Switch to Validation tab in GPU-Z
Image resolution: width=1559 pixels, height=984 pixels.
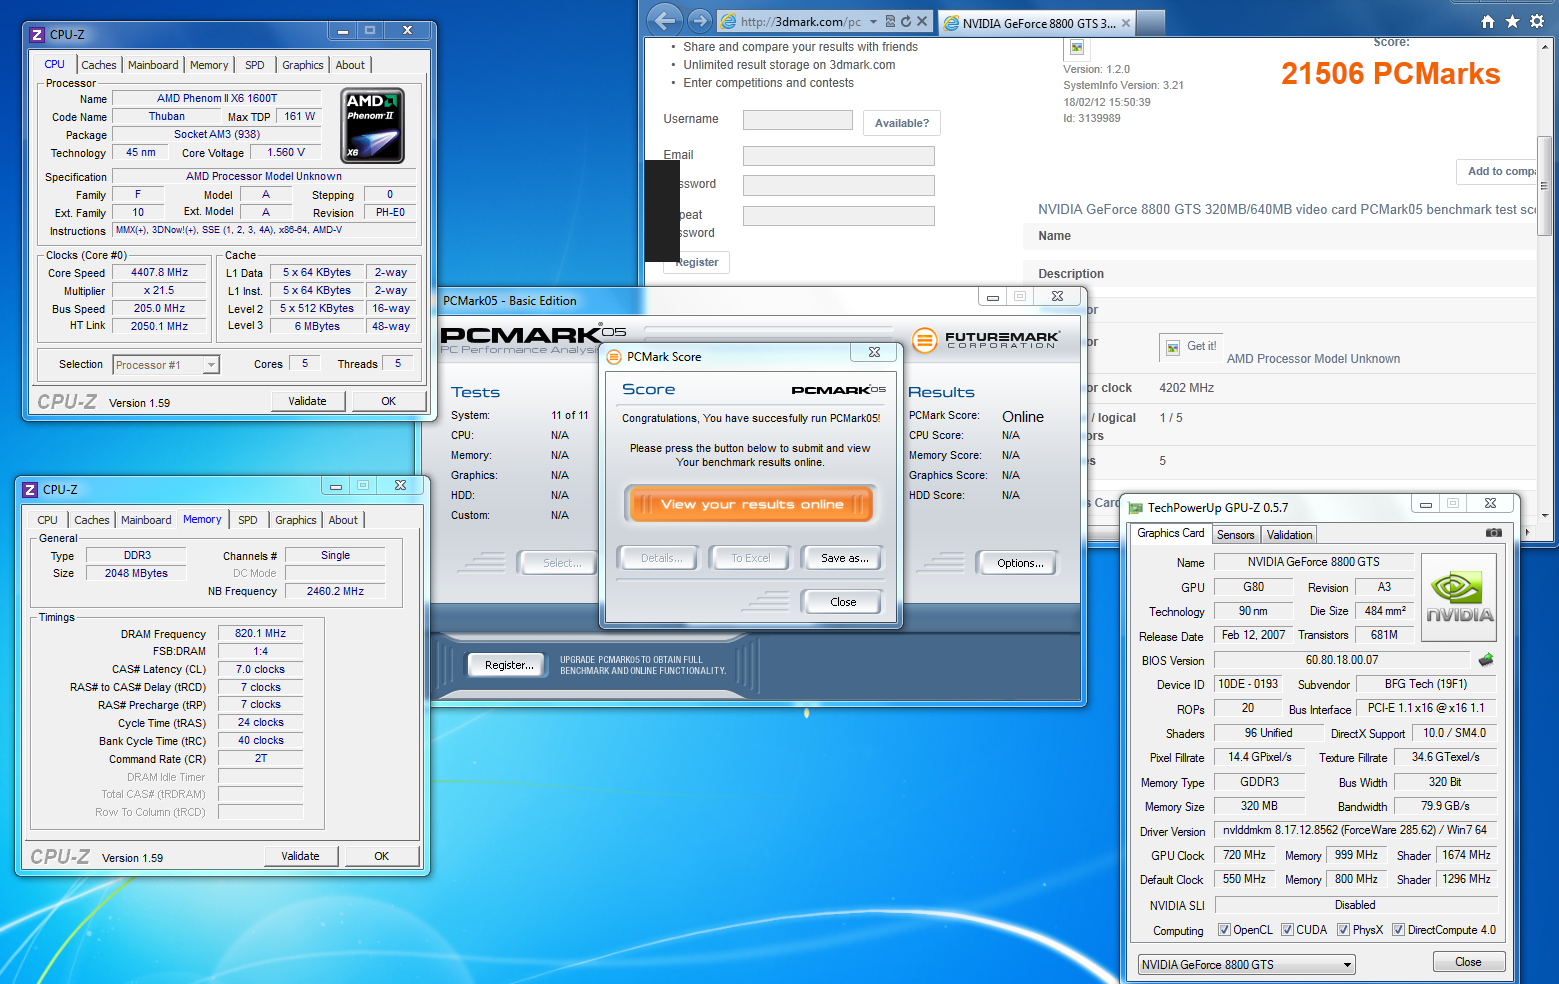[1290, 535]
